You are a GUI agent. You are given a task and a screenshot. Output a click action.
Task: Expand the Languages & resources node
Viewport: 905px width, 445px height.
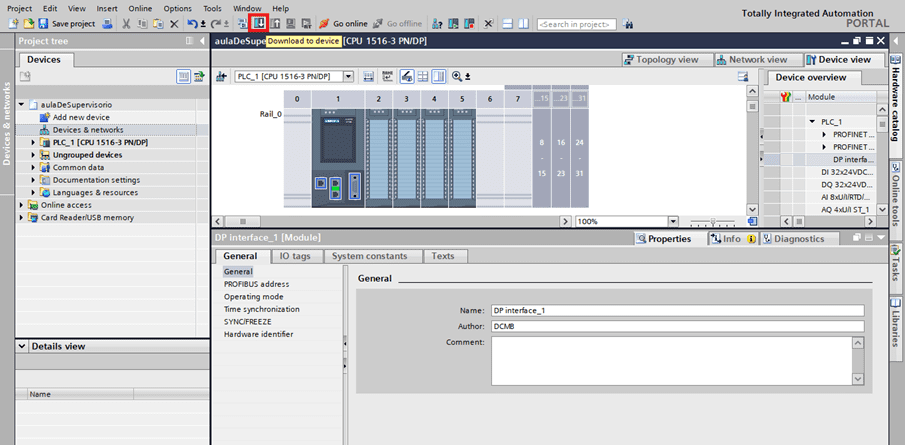33,193
